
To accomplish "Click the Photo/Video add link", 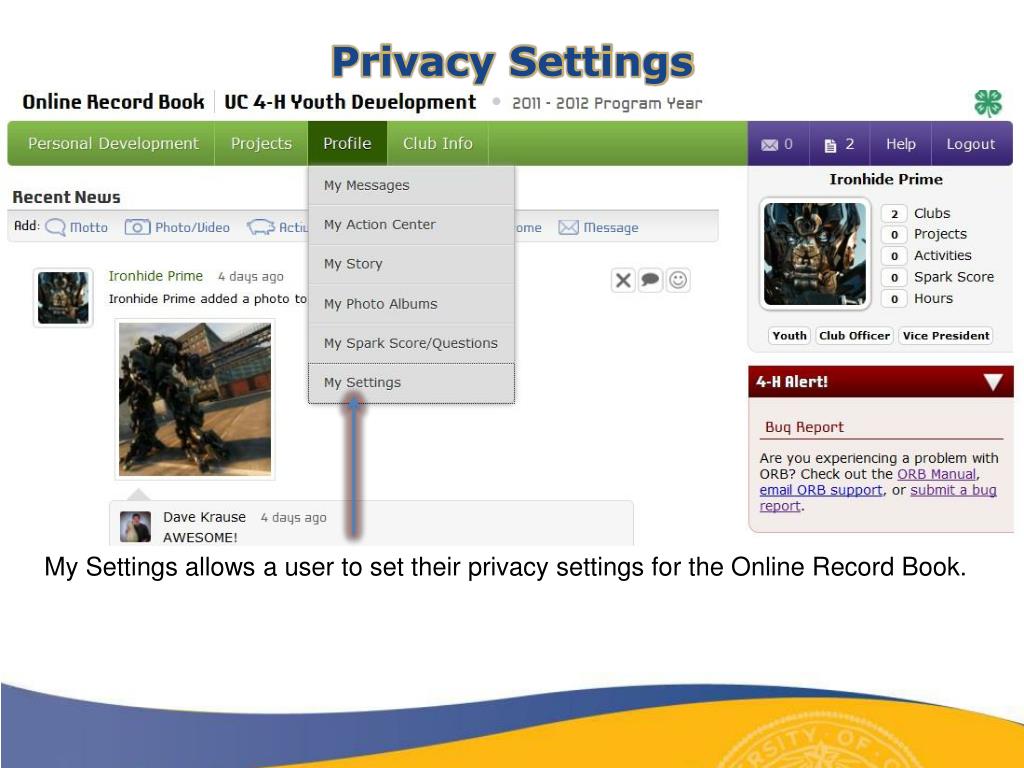I will pyautogui.click(x=192, y=227).
